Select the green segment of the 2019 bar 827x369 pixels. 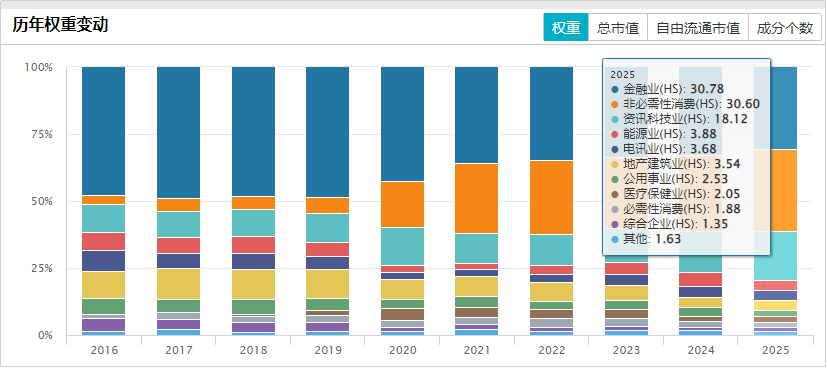tap(328, 305)
